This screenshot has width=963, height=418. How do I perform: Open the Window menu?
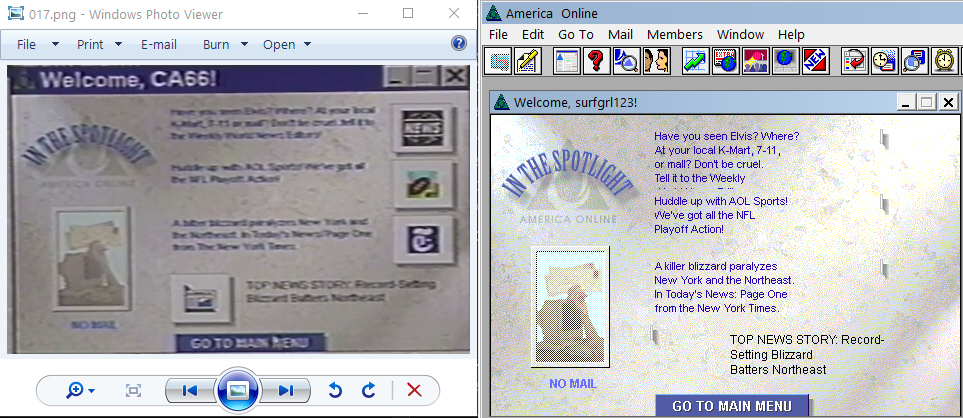740,34
